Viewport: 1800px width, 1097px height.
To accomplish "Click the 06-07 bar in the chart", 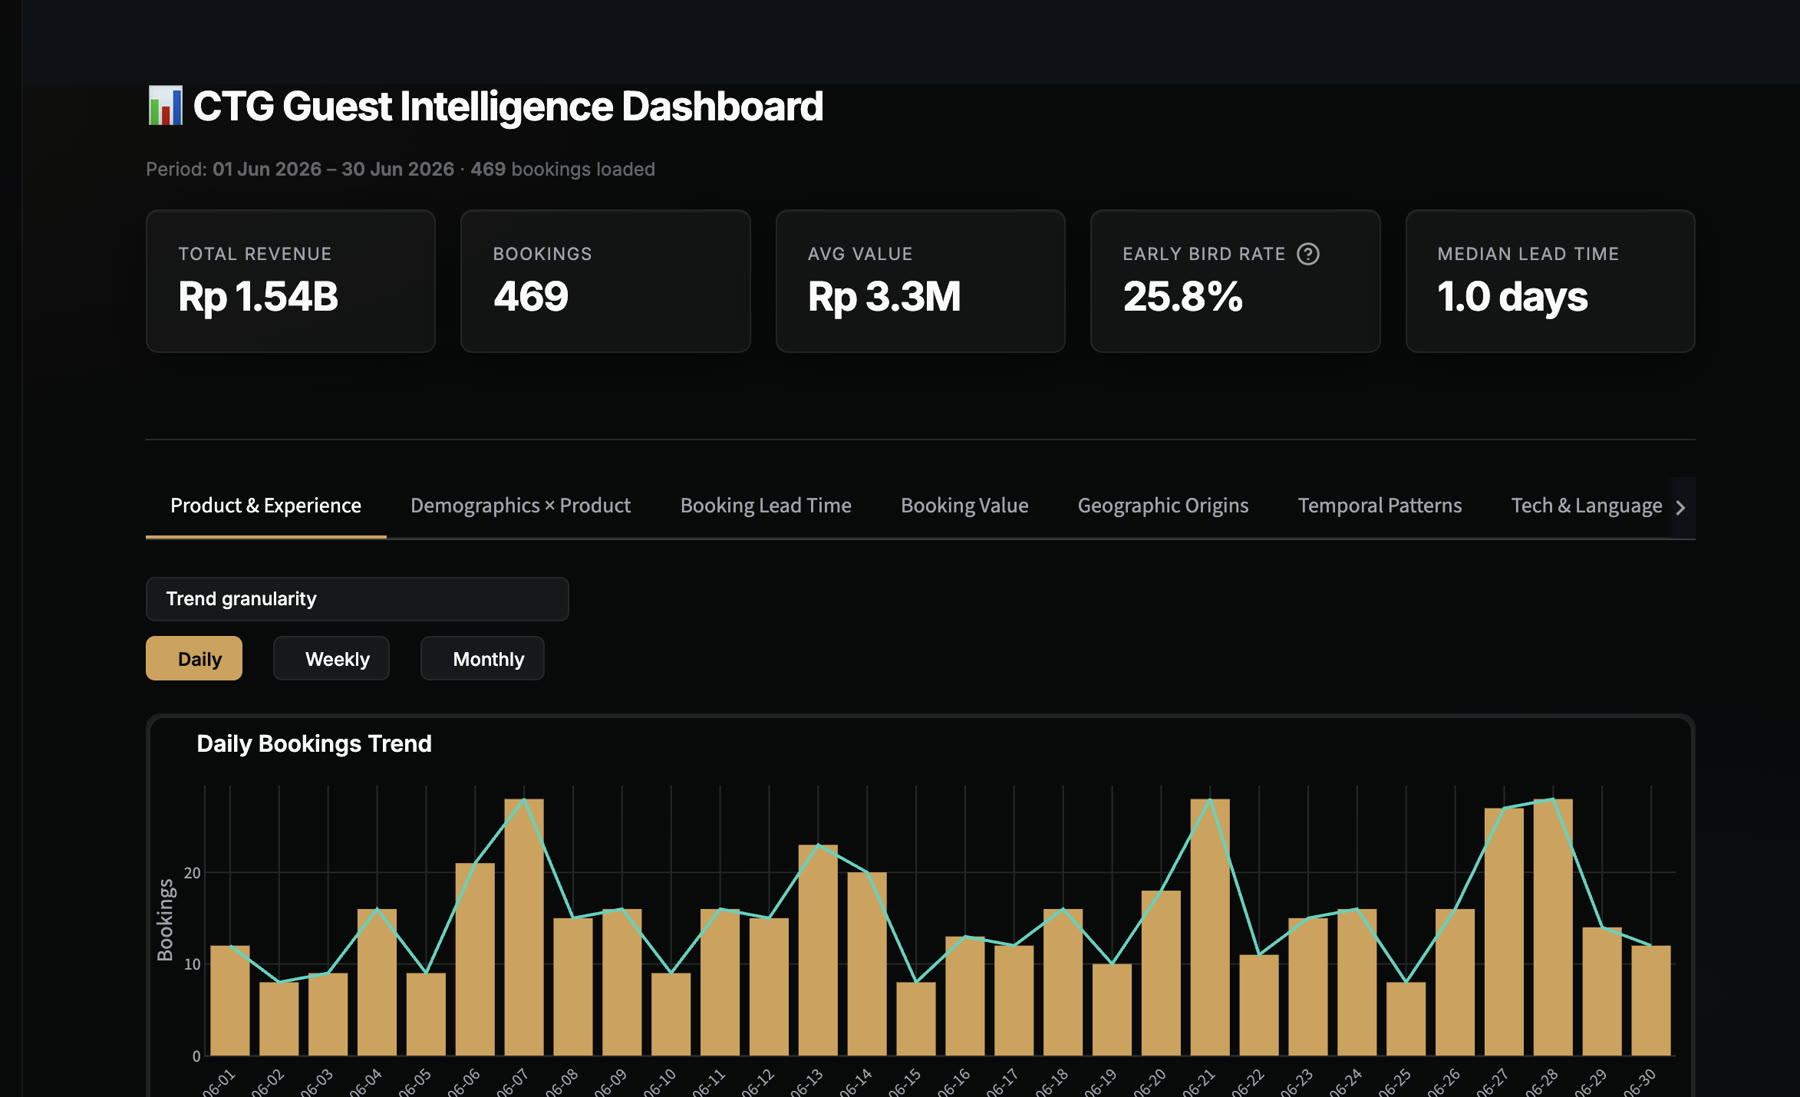I will pyautogui.click(x=524, y=927).
